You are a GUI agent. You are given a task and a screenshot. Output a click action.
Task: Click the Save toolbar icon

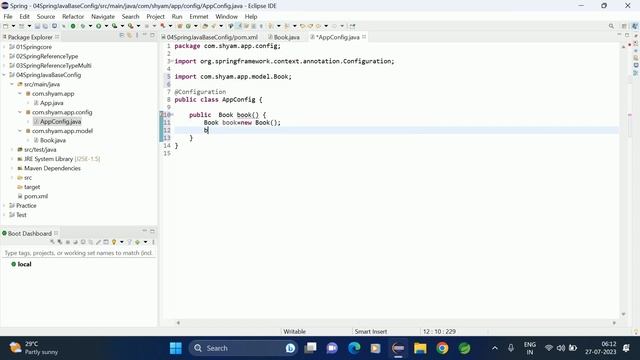[37, 26]
